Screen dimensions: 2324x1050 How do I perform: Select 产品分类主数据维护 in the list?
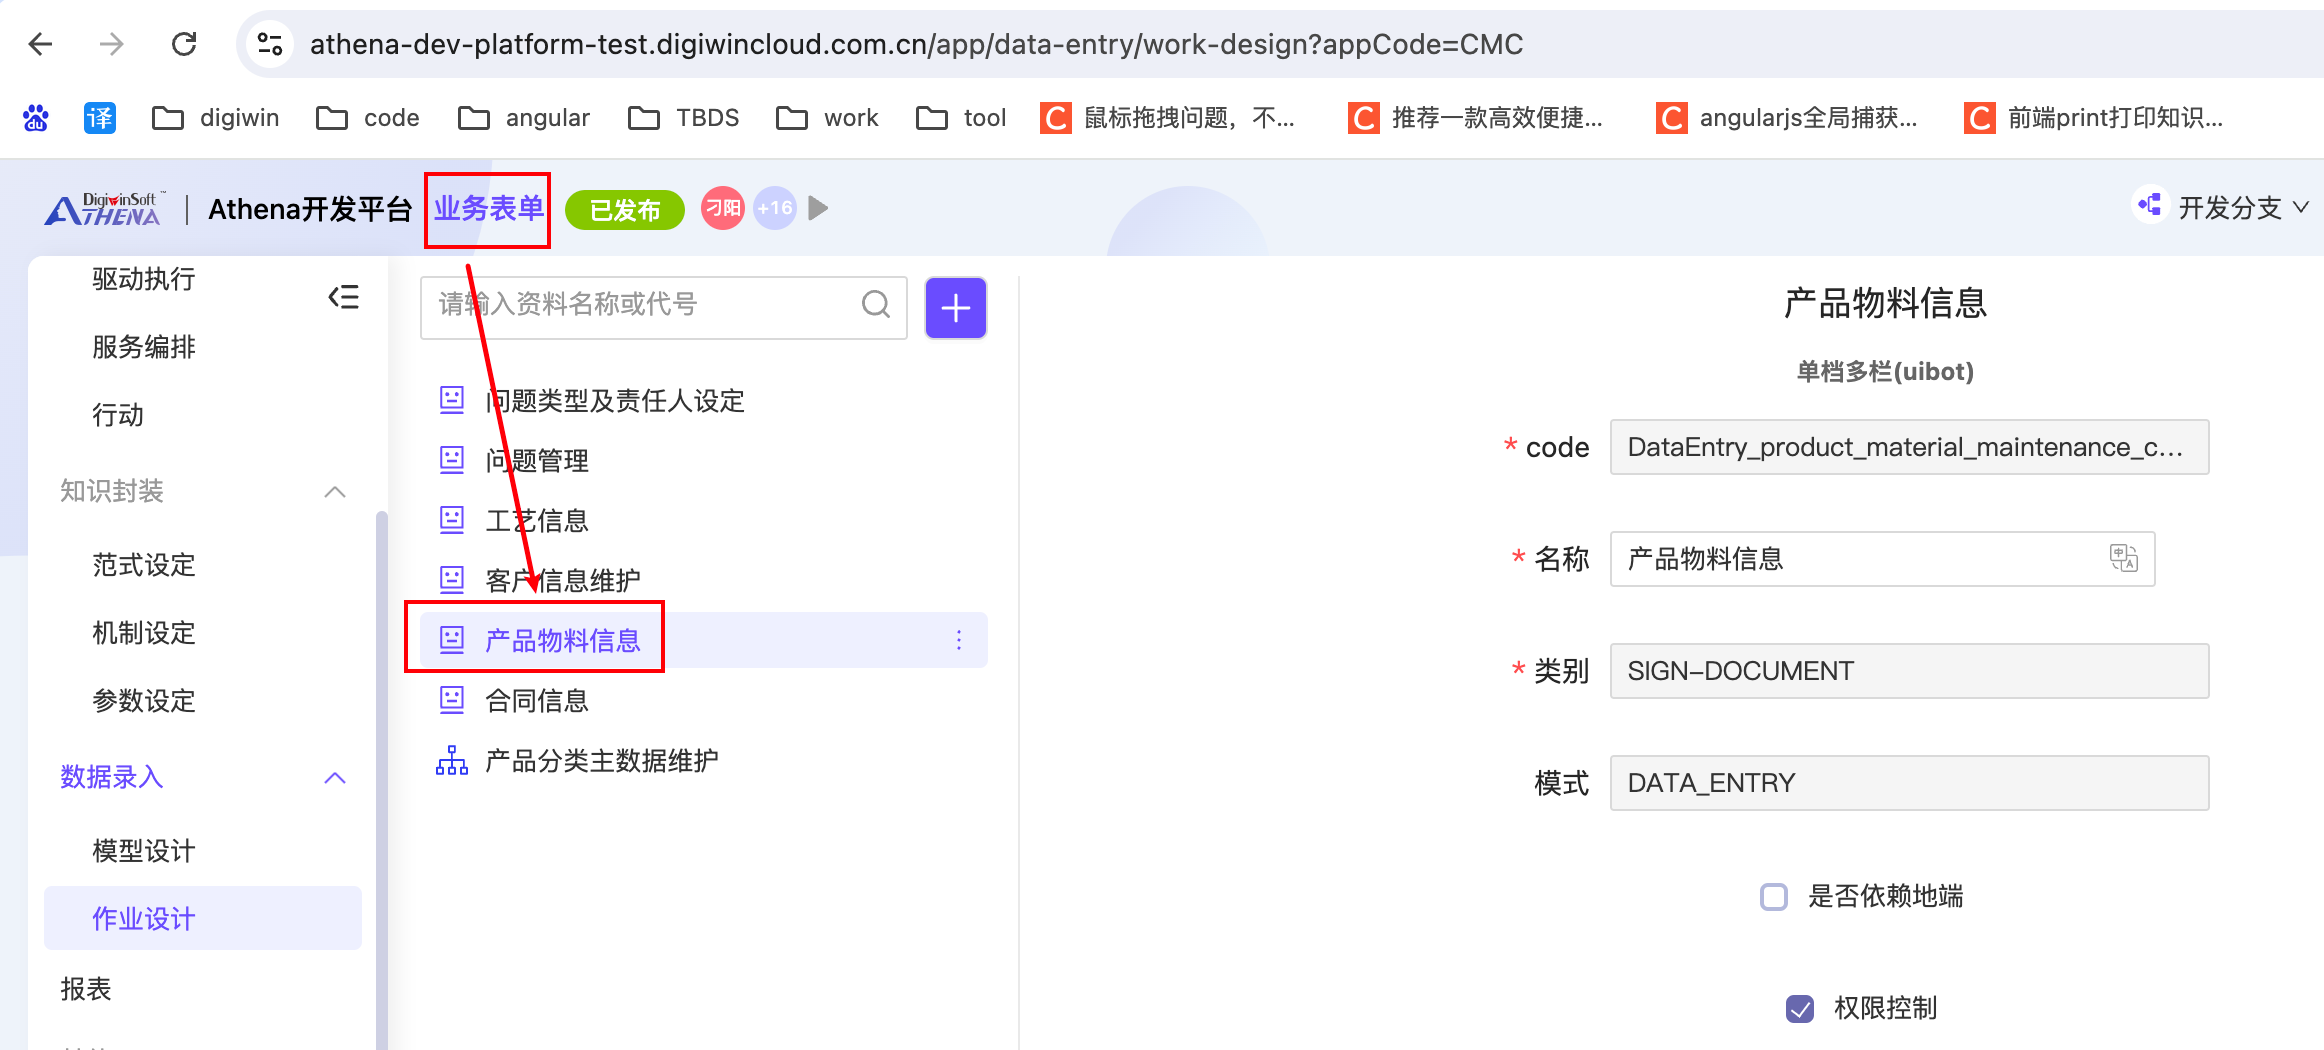pos(601,761)
